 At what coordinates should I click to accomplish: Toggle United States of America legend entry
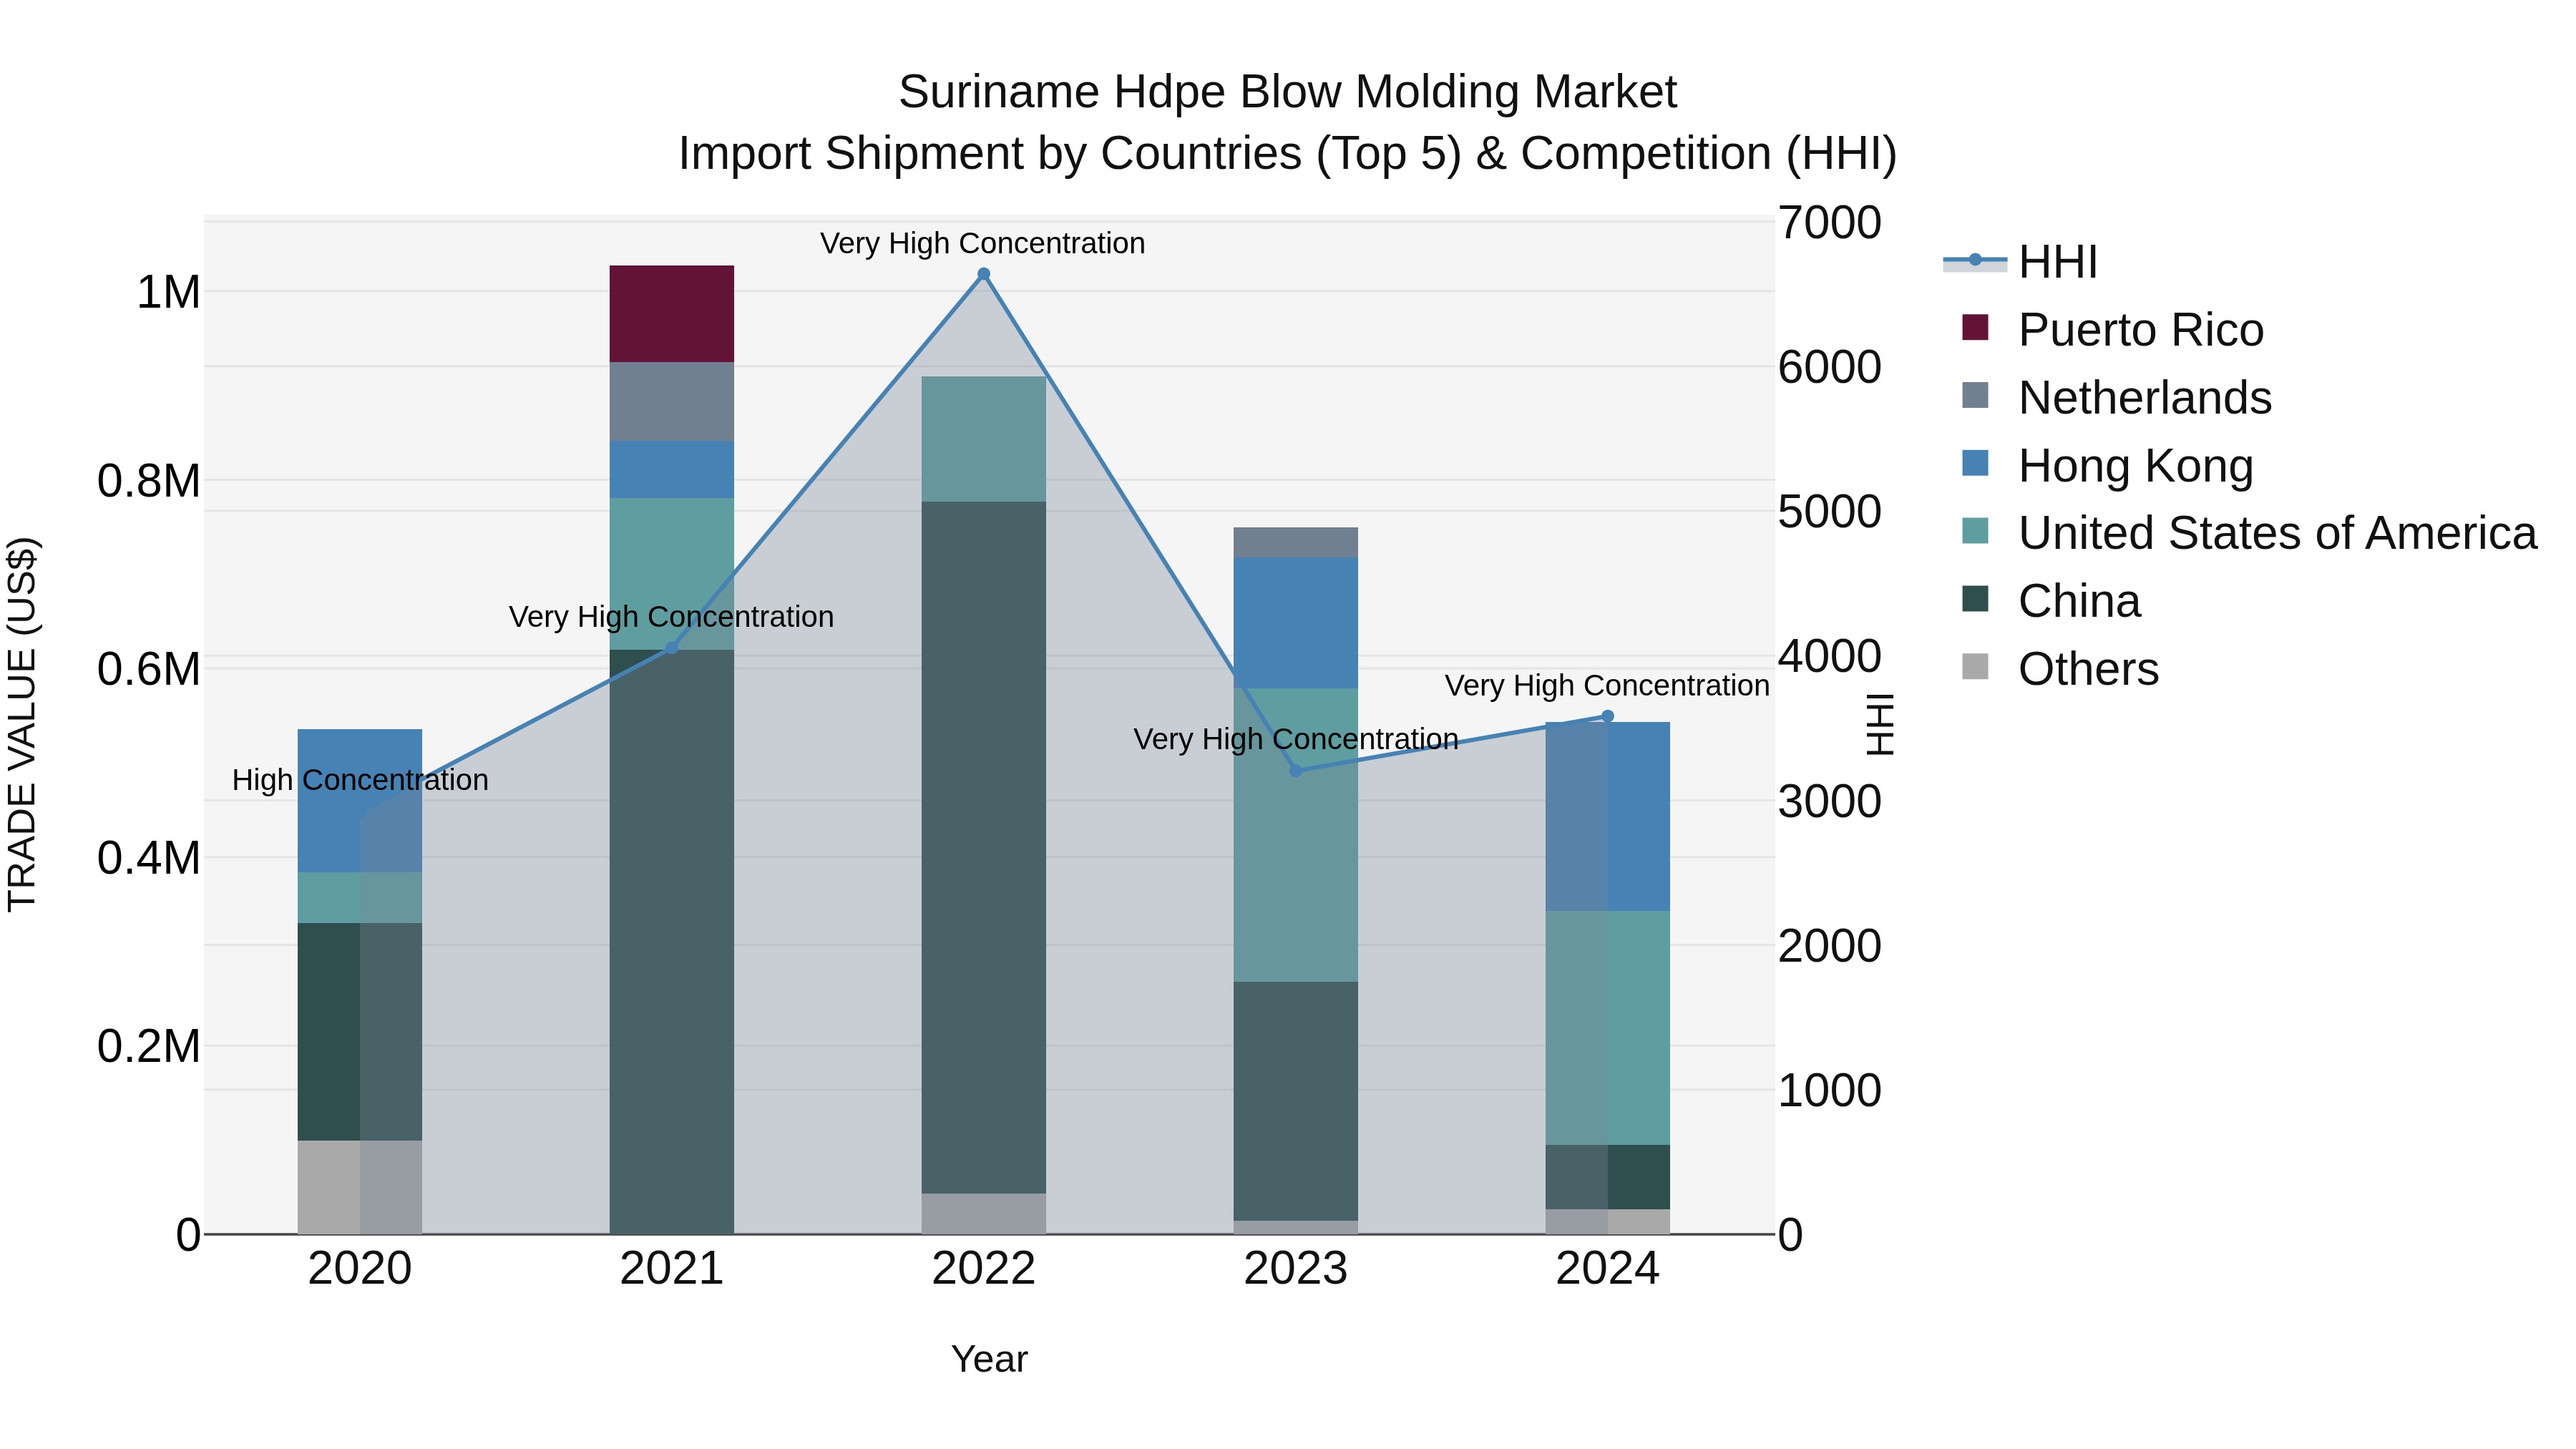[x=2249, y=533]
